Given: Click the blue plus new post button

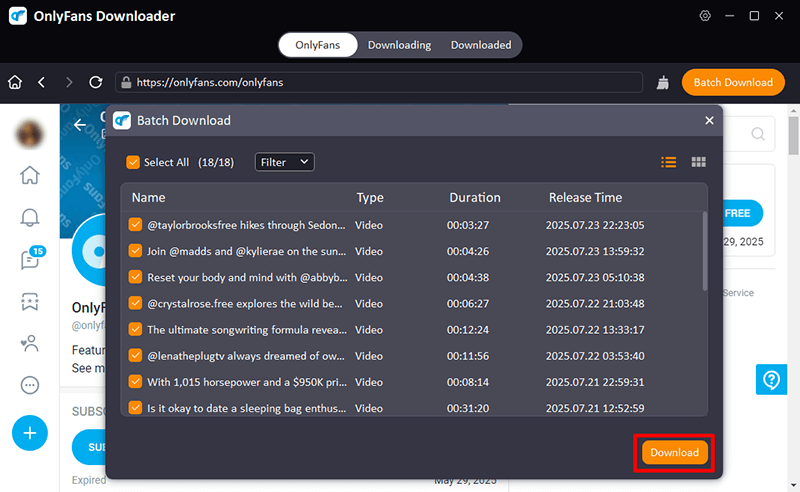Looking at the screenshot, I should point(30,433).
